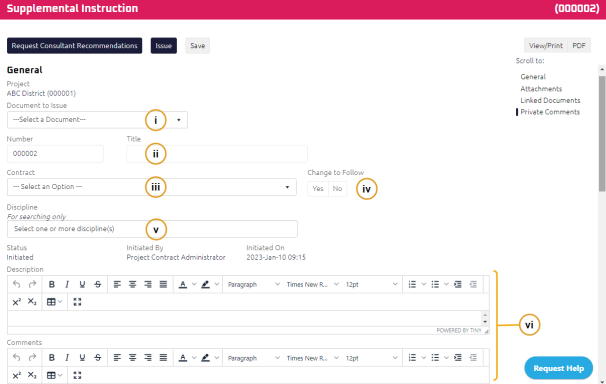Set Change to Follow to Yes
Screen dimensions: 606x384
(318, 189)
